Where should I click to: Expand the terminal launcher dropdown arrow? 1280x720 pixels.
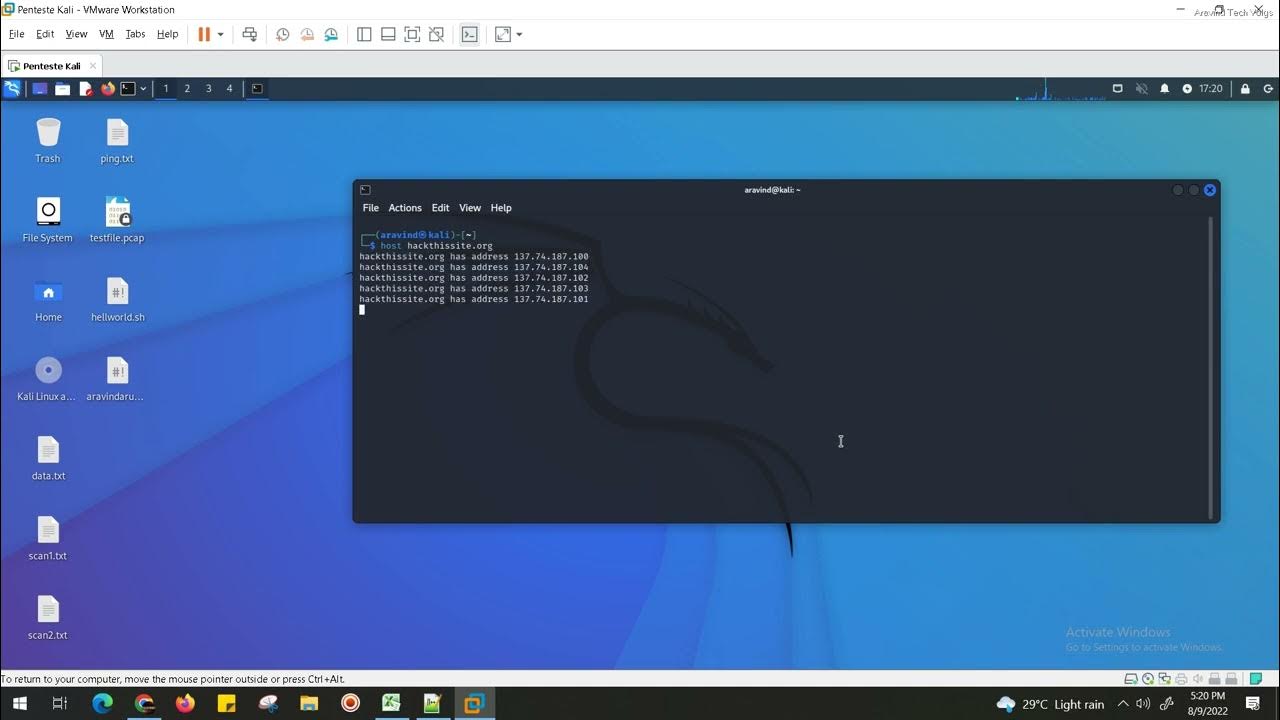[143, 88]
